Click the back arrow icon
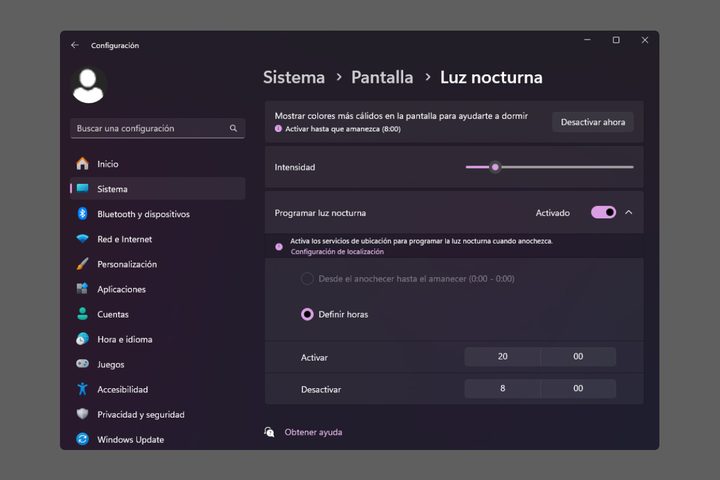The height and width of the screenshot is (480, 720). (x=75, y=45)
